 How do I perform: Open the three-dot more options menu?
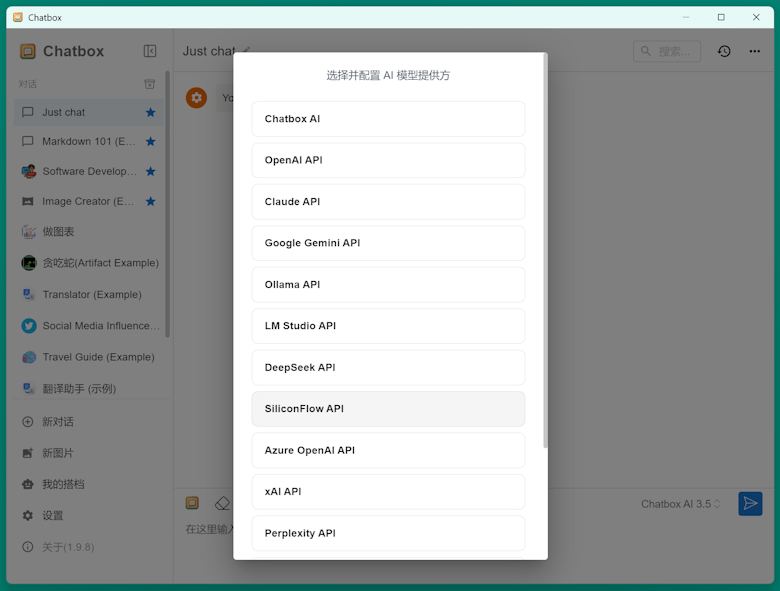[755, 51]
